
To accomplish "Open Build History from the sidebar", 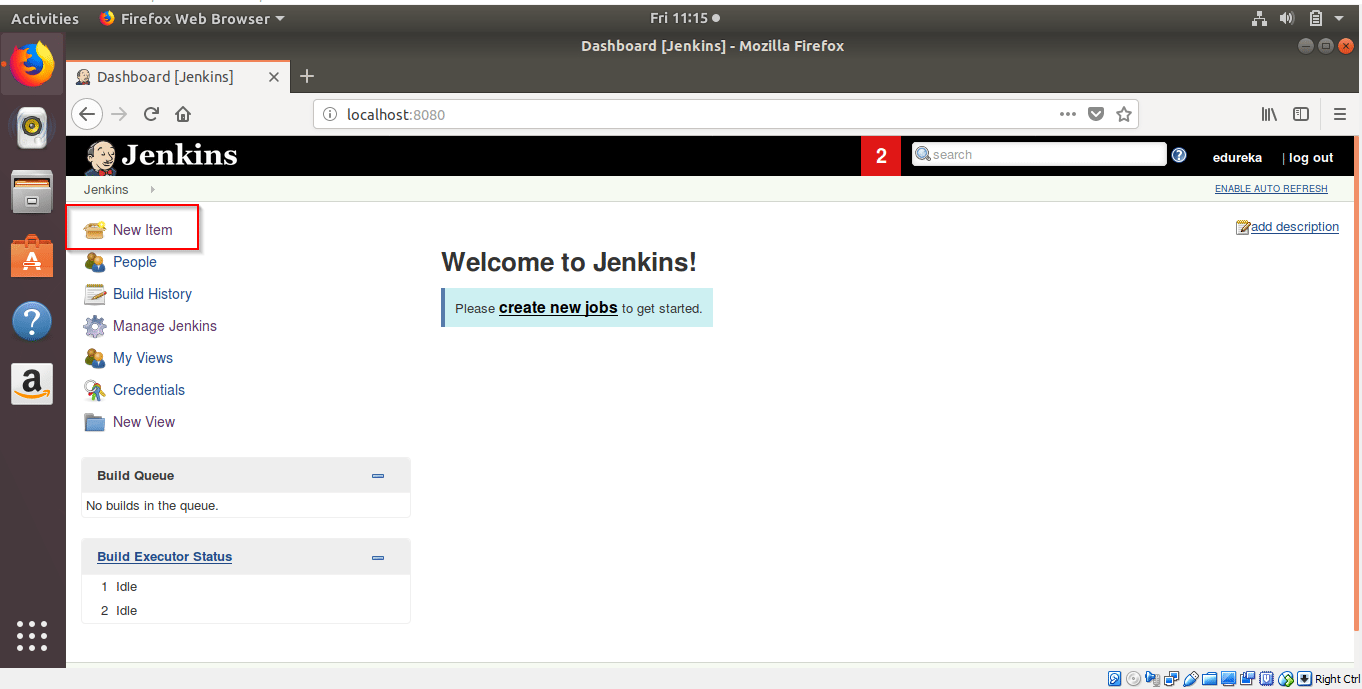I will click(151, 293).
